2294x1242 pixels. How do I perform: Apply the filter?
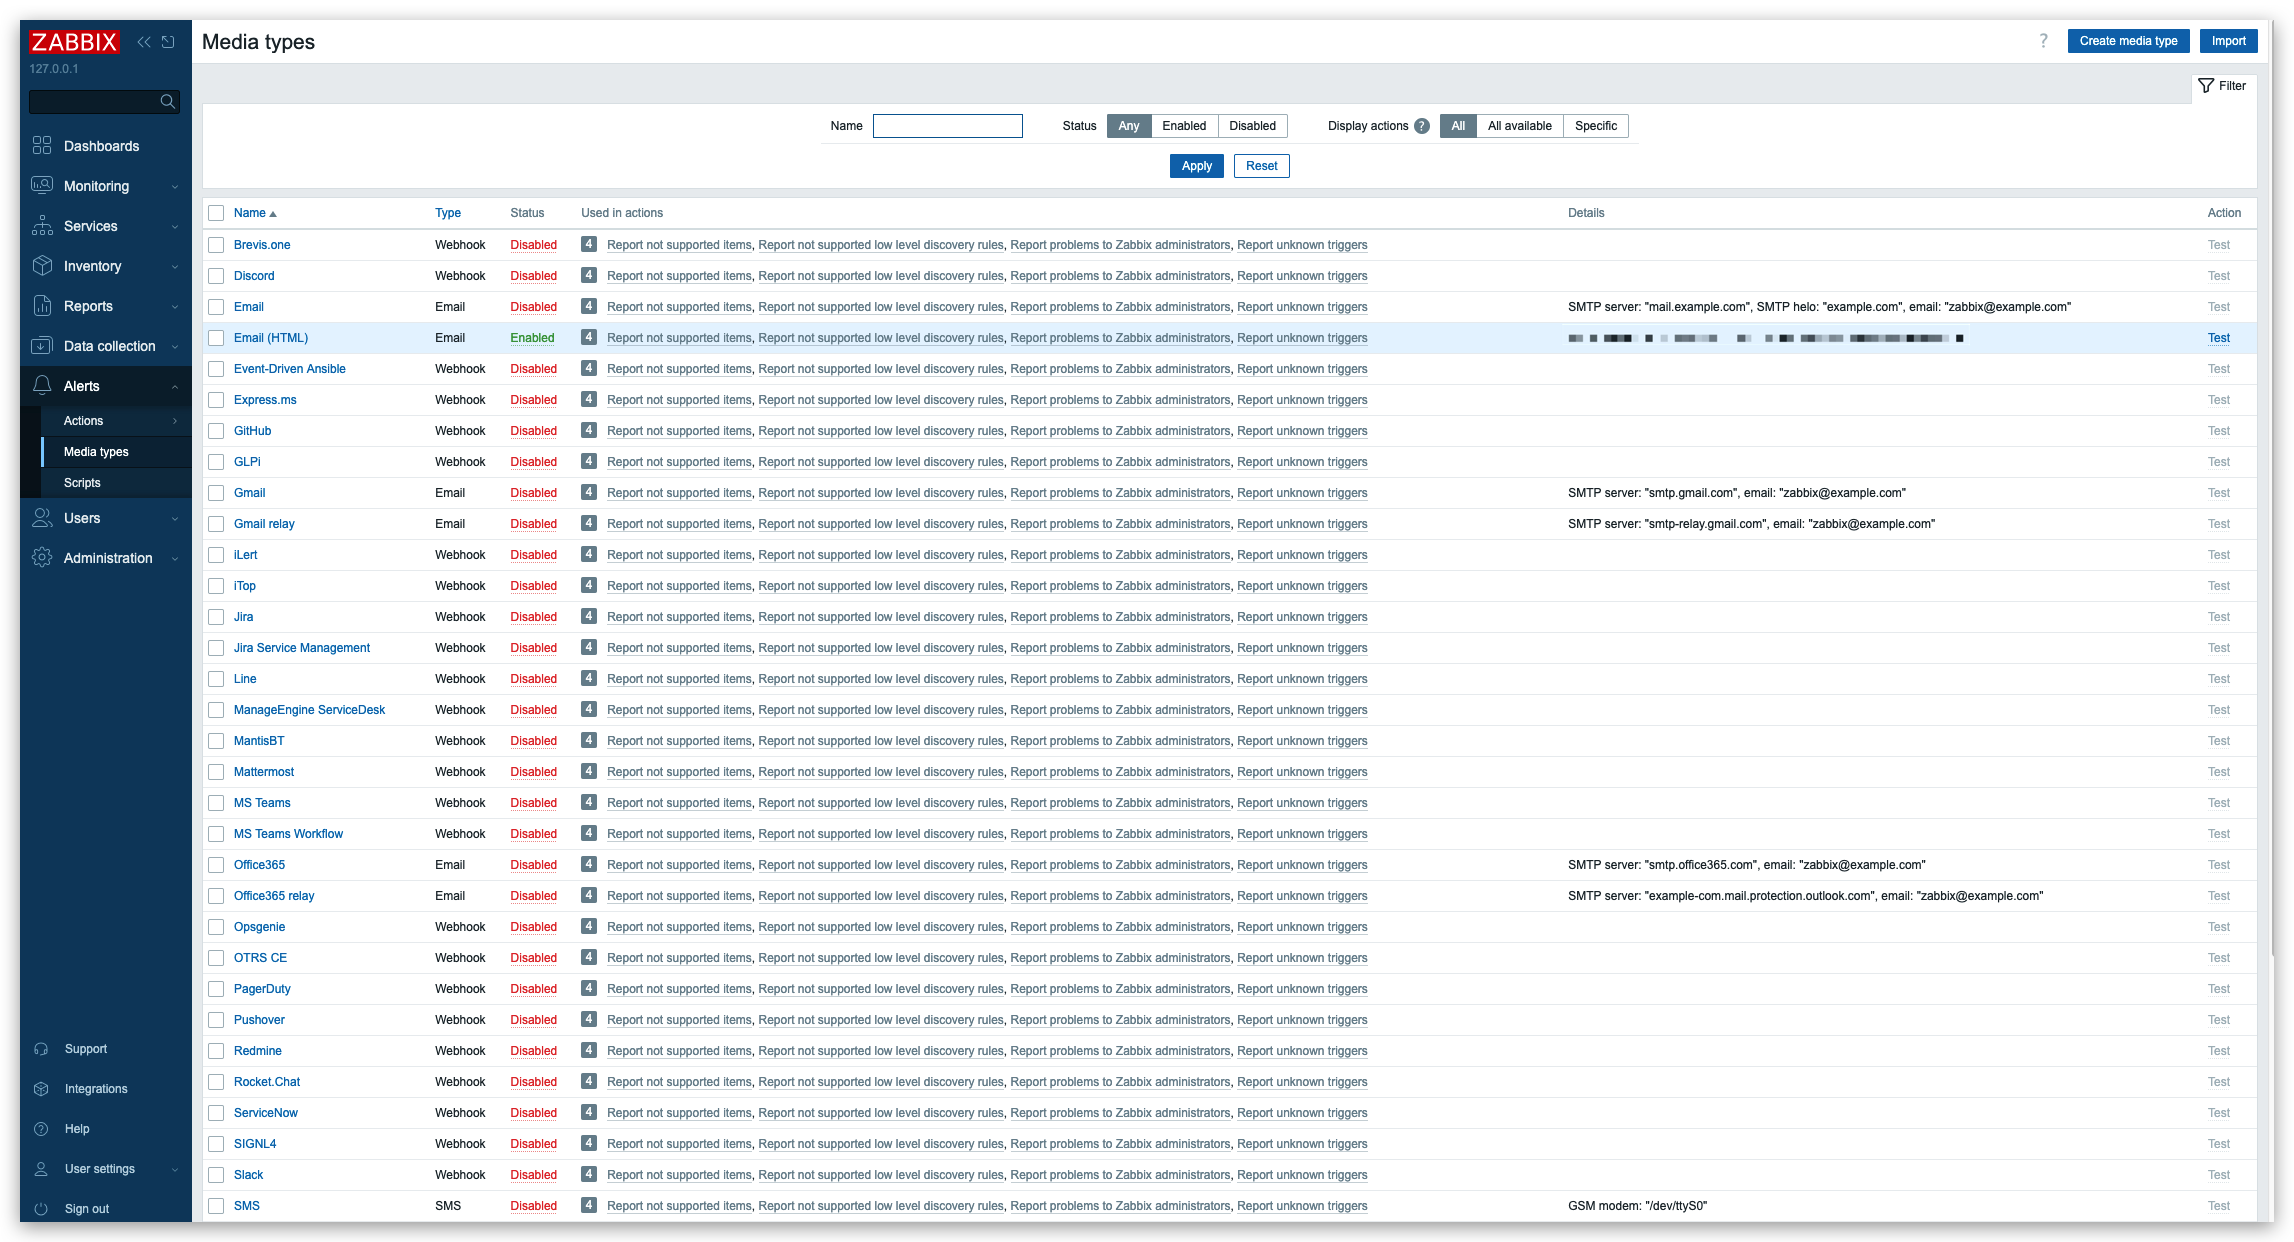(1196, 166)
